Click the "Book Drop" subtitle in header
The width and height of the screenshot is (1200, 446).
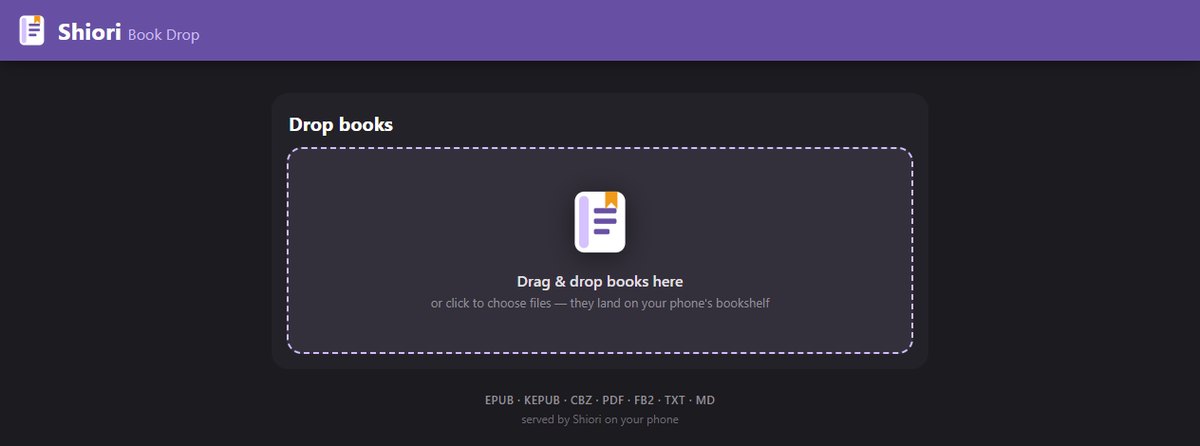163,35
